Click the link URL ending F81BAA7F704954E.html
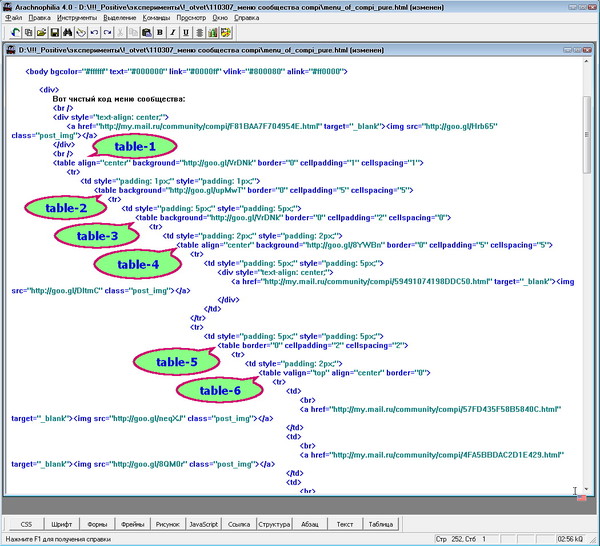 click(209, 126)
